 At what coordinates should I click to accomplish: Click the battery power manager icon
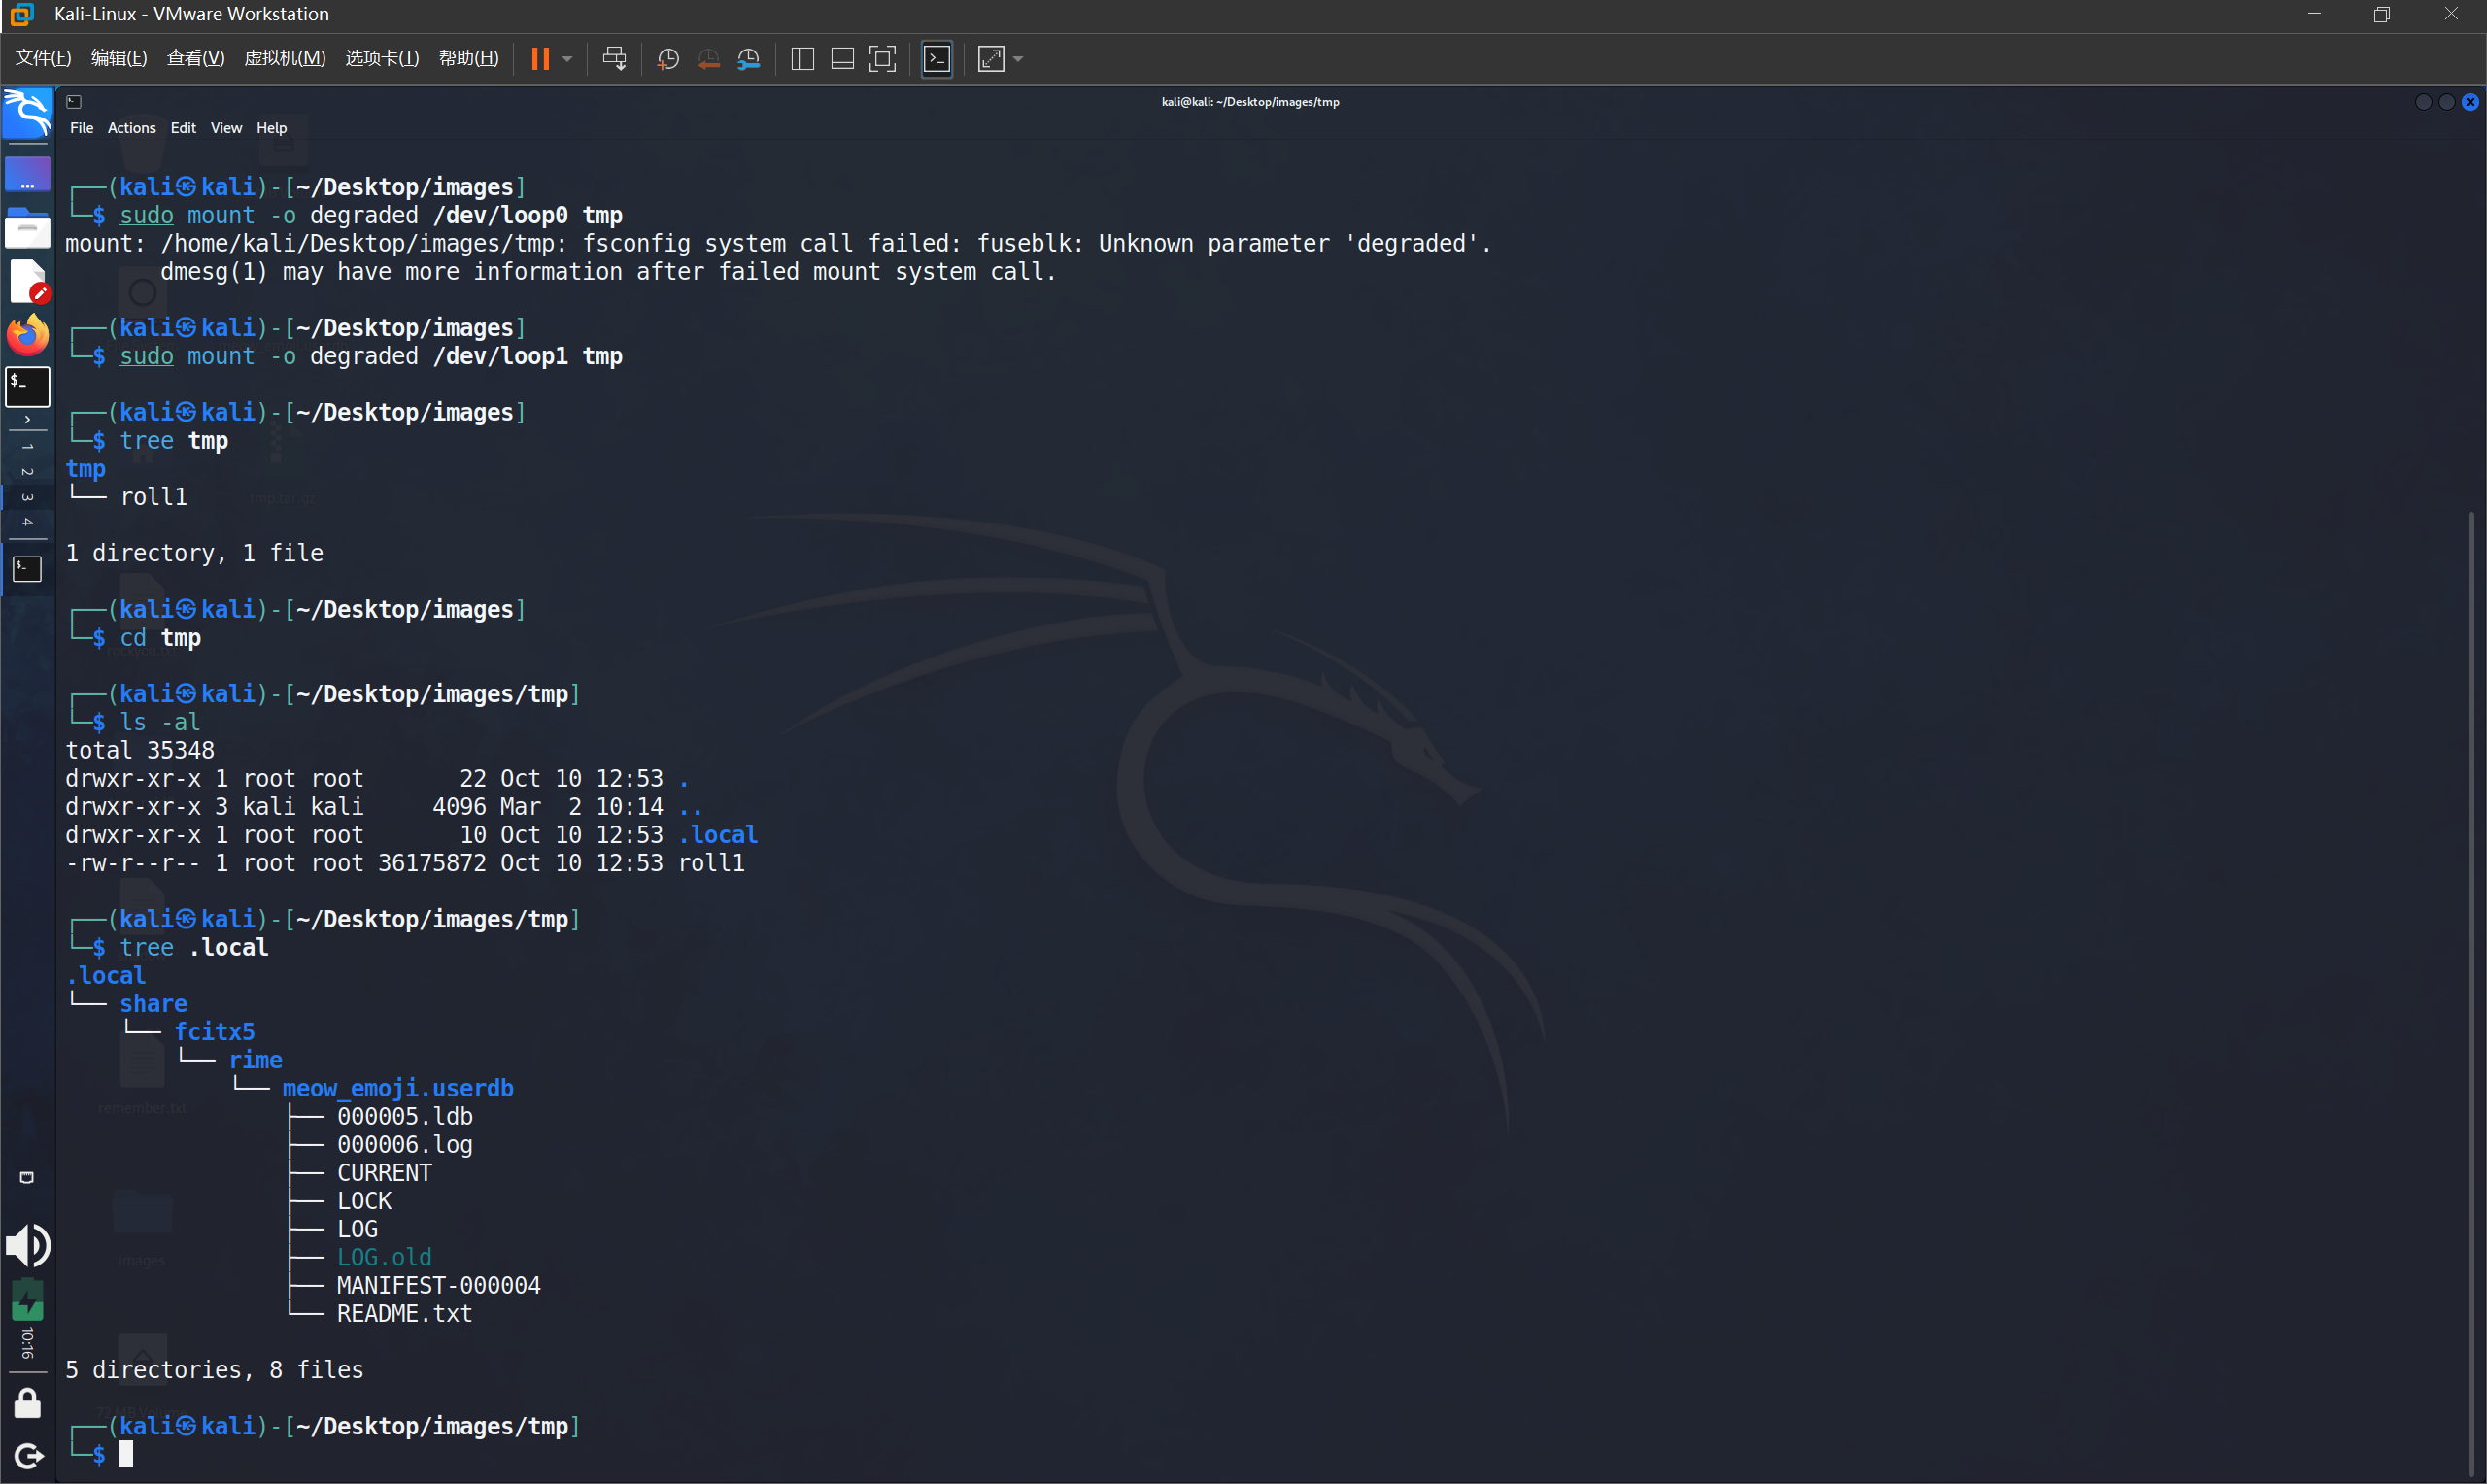pos(27,1299)
